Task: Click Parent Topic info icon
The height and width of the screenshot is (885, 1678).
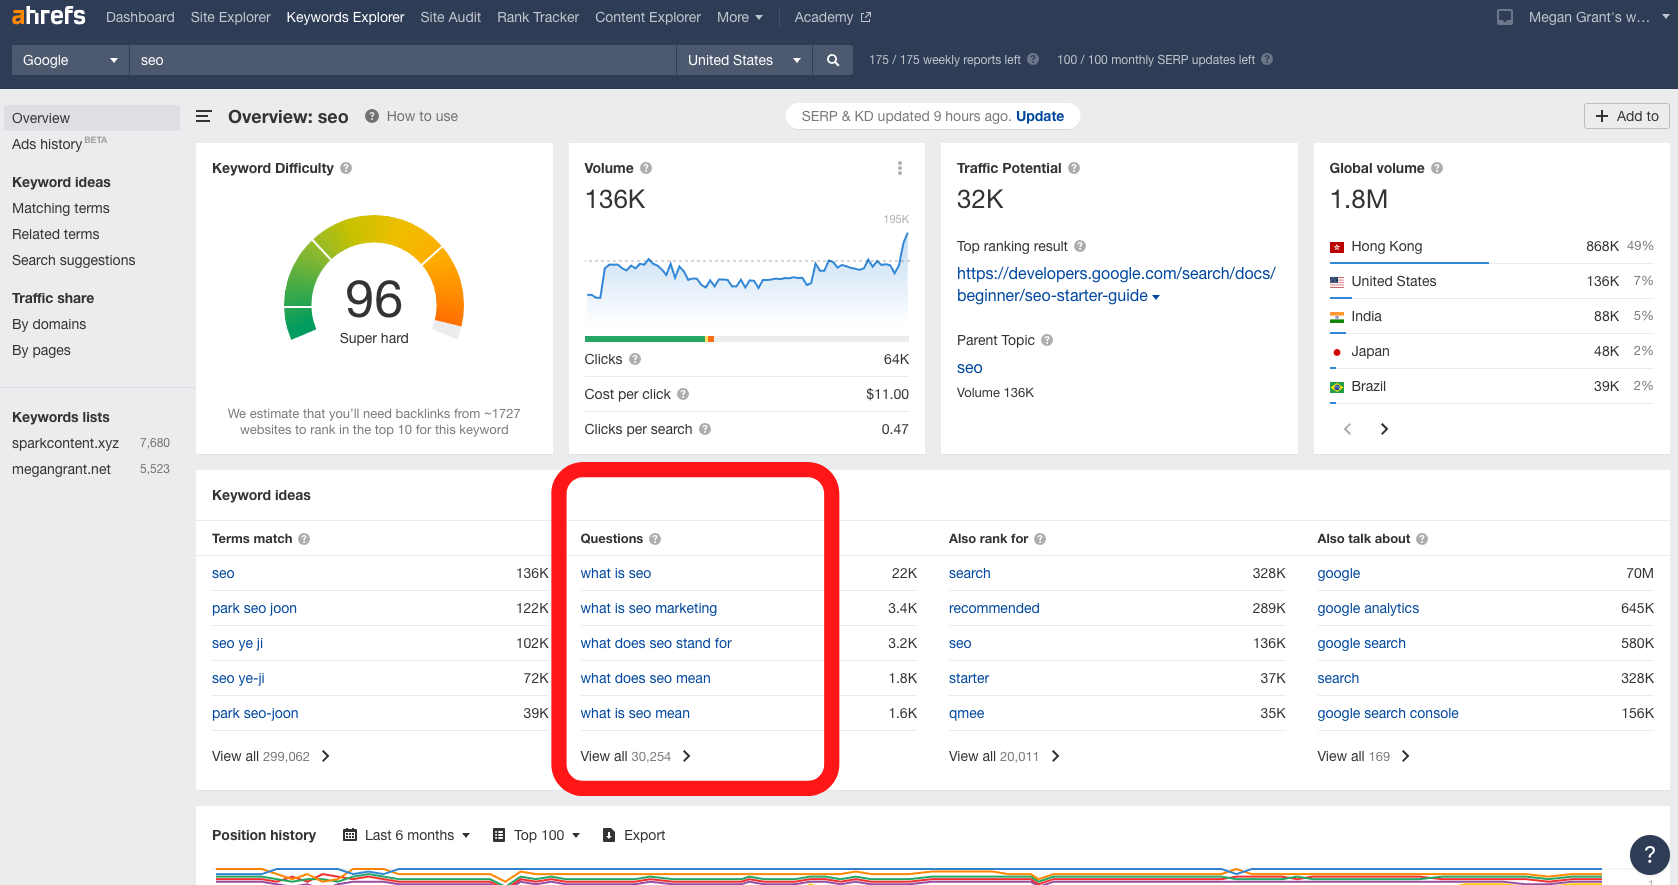Action: coord(1047,340)
